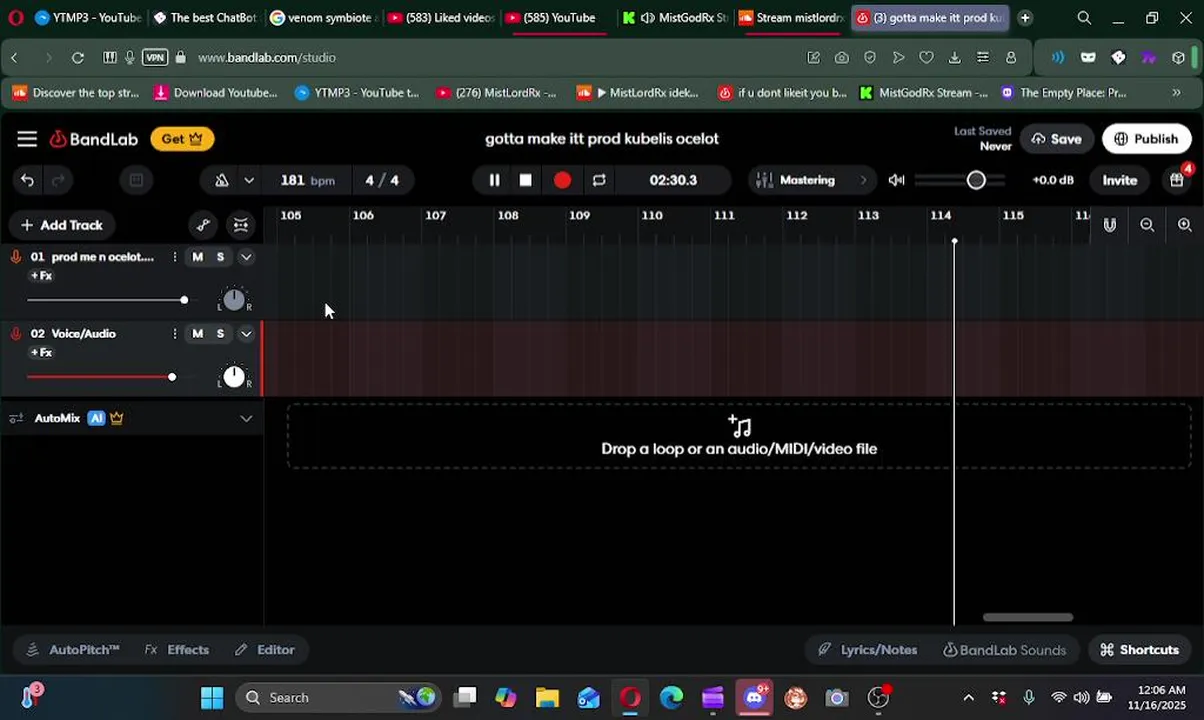Expand the bookmarks overflow chevron
Screen dimensions: 1204x720
click(1176, 93)
